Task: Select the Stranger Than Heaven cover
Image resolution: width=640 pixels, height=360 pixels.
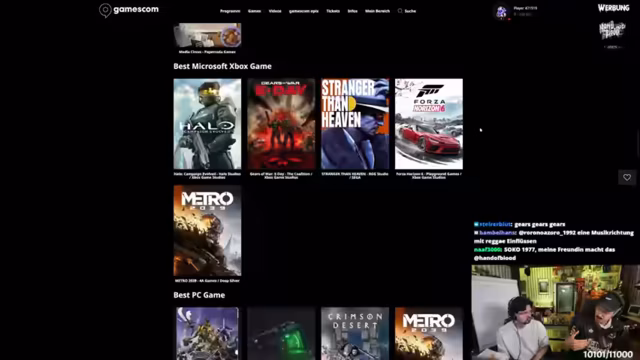Action: (355, 124)
